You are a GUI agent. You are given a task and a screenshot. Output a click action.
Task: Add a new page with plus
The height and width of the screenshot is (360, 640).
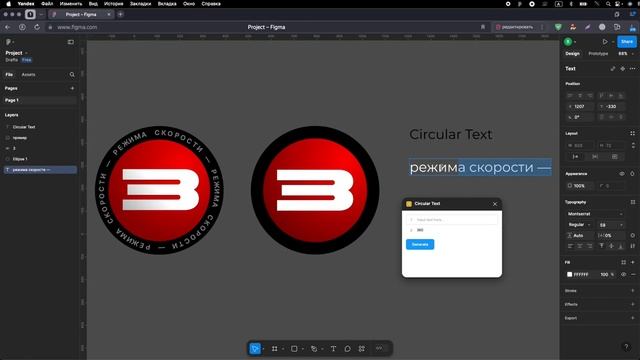click(x=72, y=88)
